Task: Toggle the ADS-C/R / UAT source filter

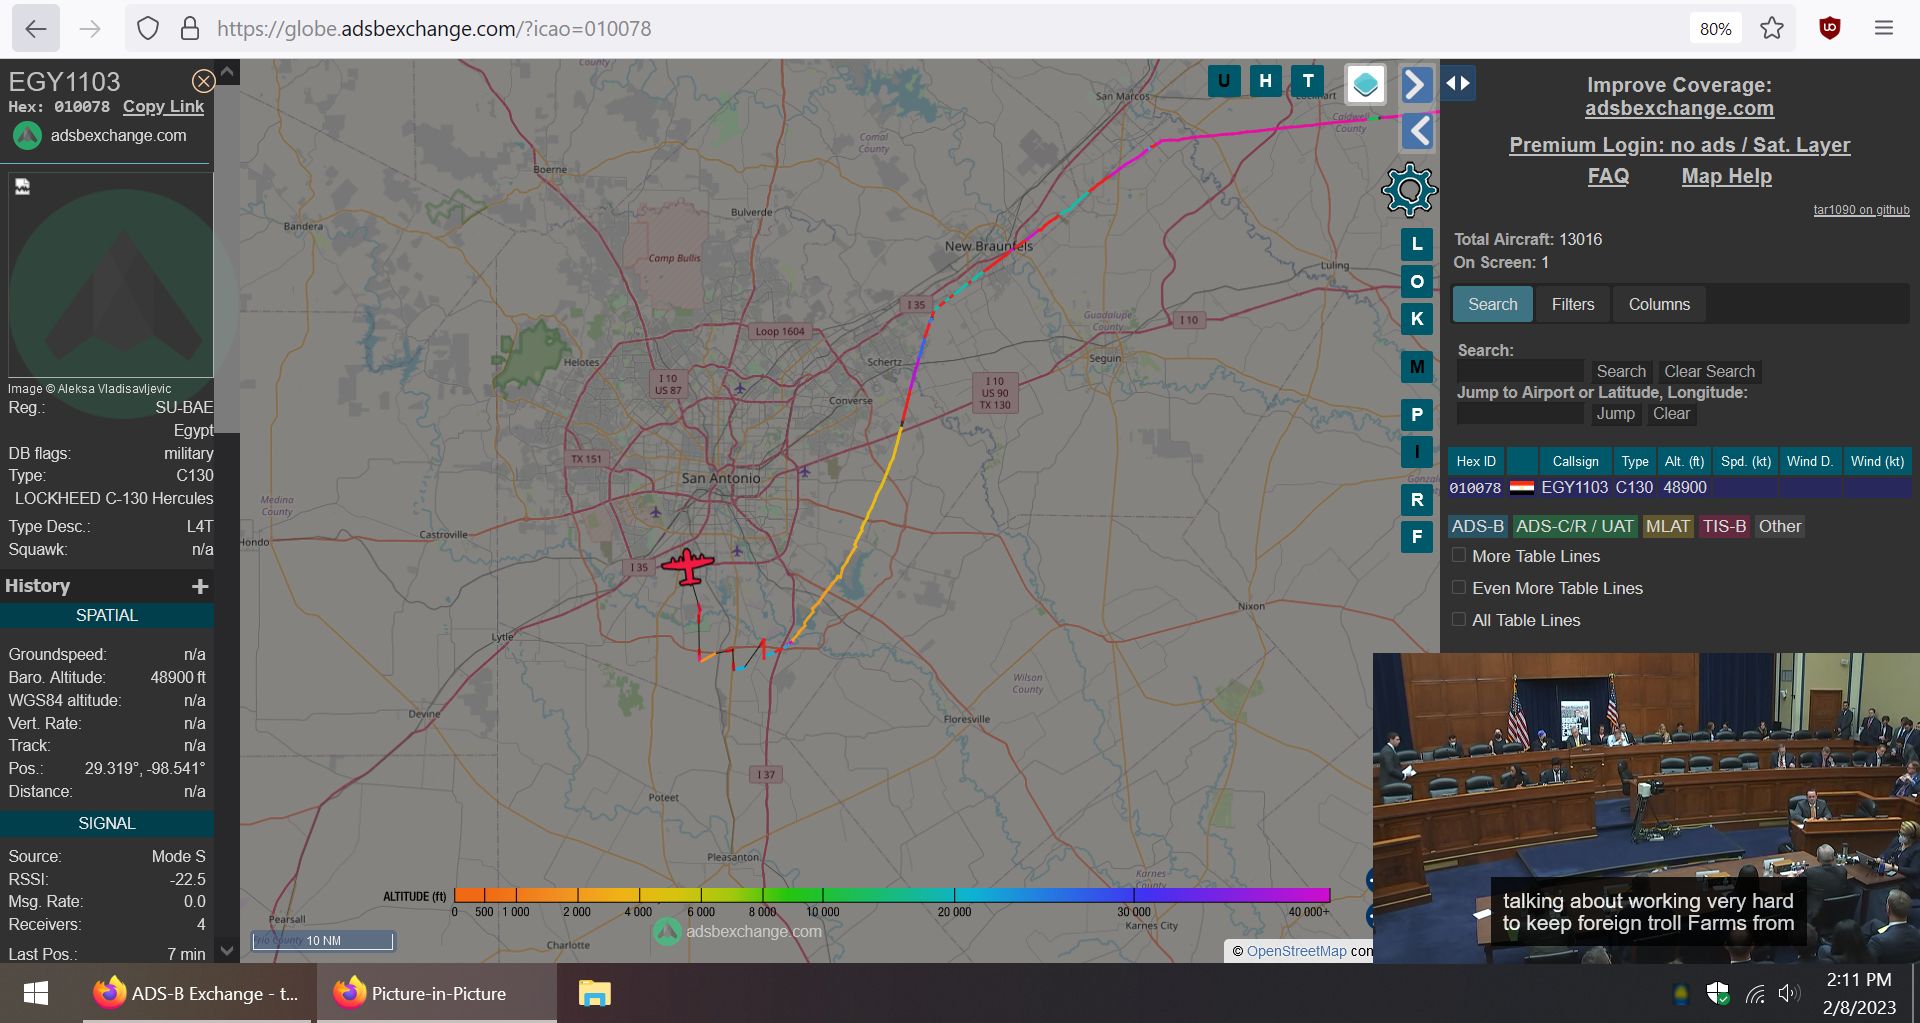Action: point(1574,526)
